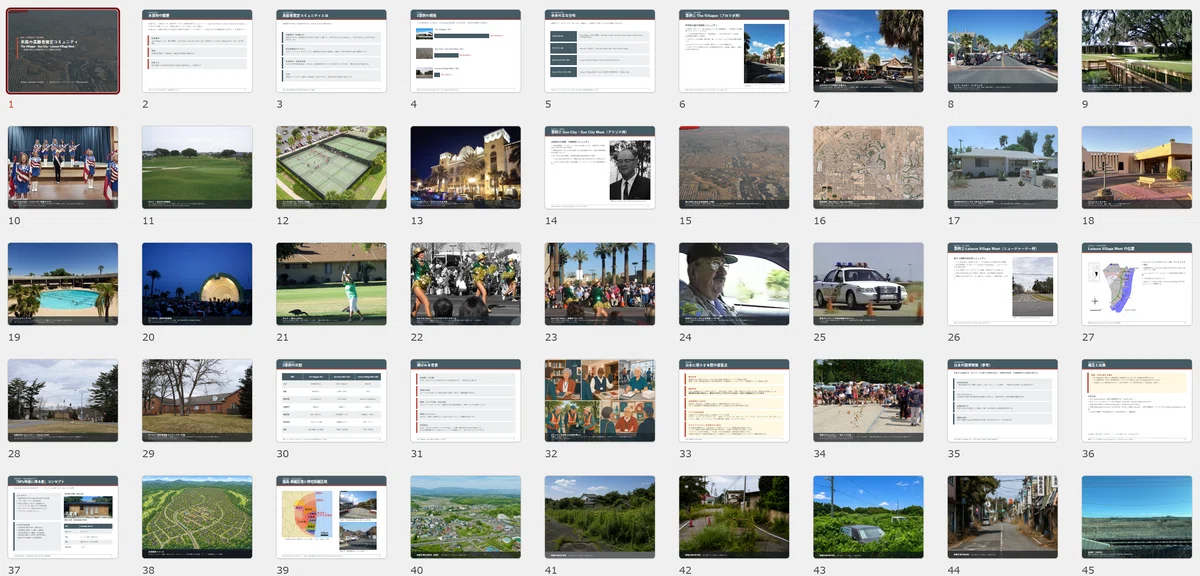Image resolution: width=1200 pixels, height=576 pixels.
Task: Select slide 31 text slide
Action: [466, 401]
